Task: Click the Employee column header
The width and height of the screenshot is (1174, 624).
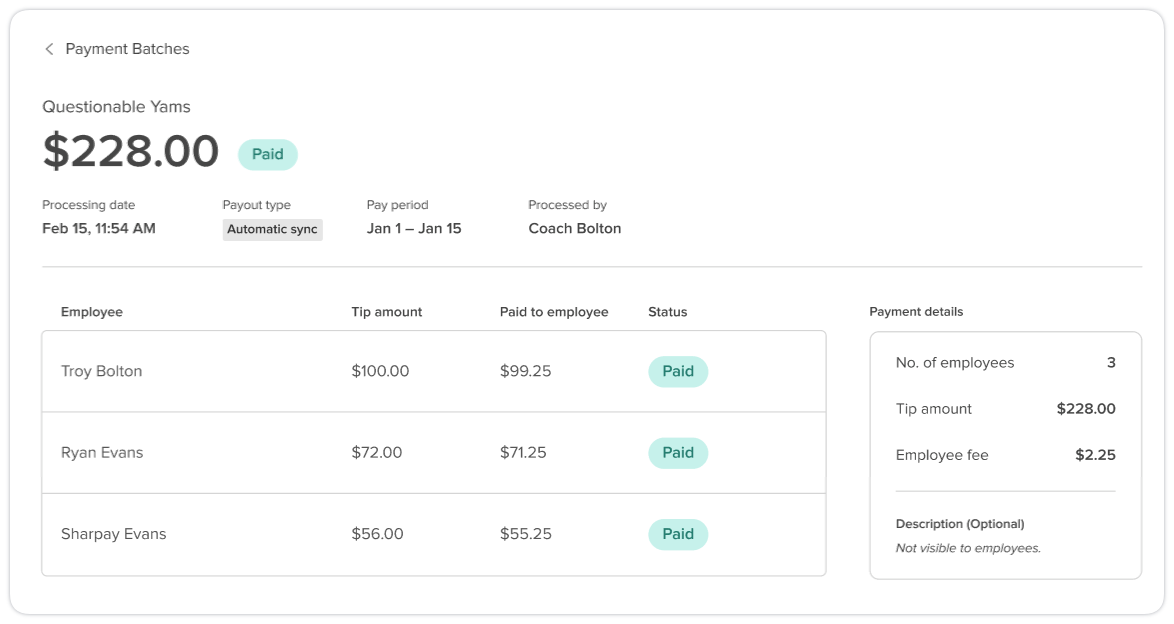Action: tap(91, 311)
